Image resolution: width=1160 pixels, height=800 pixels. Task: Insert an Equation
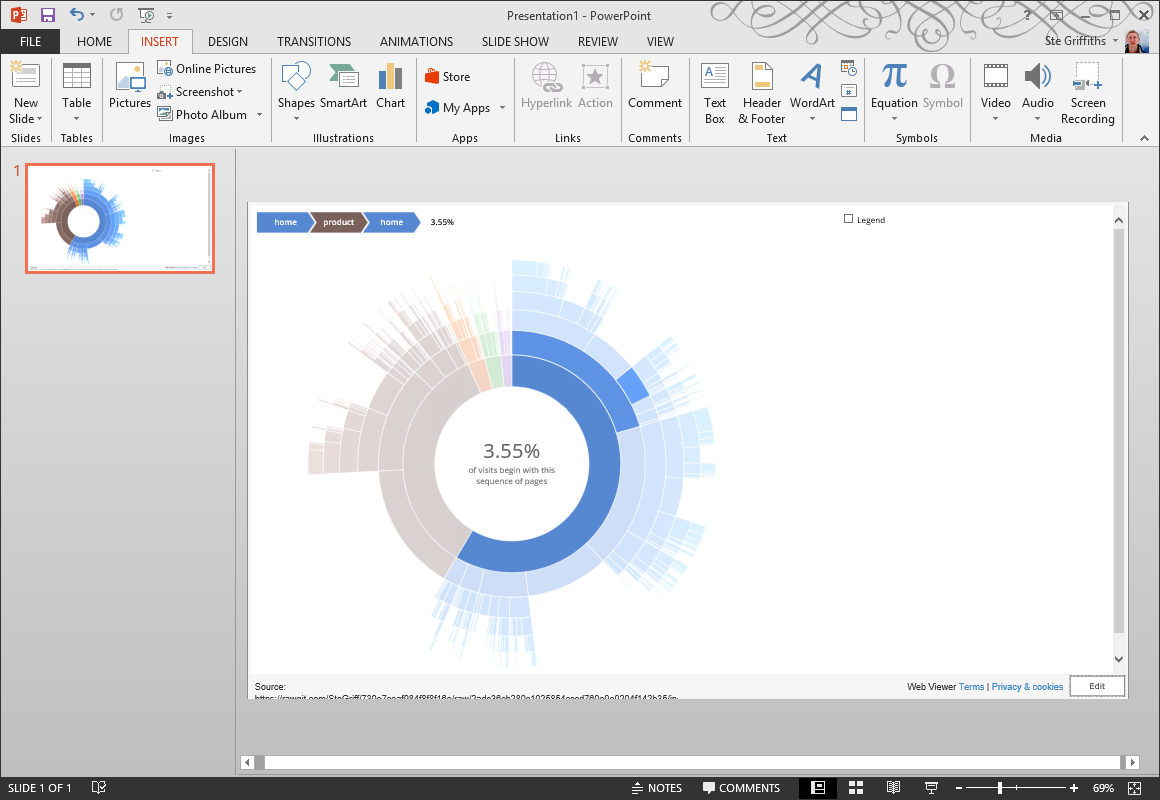point(893,89)
